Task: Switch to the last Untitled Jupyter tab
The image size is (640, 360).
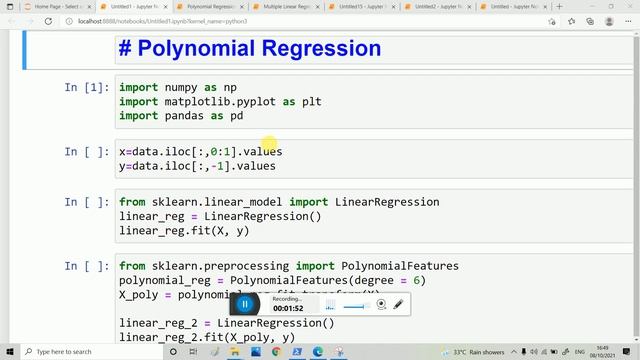Action: (x=514, y=7)
